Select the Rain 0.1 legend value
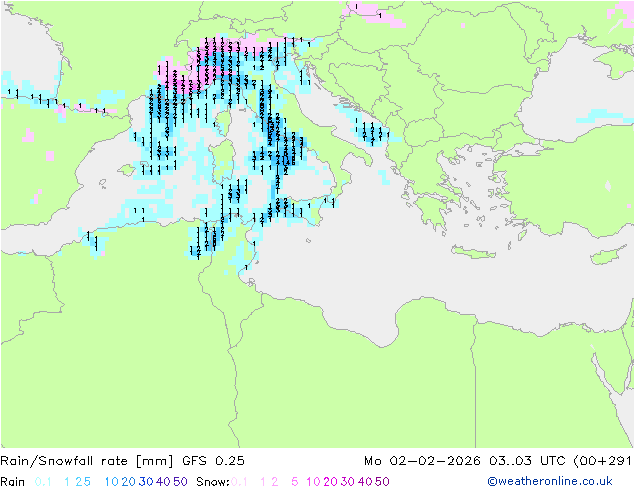 [x=43, y=482]
